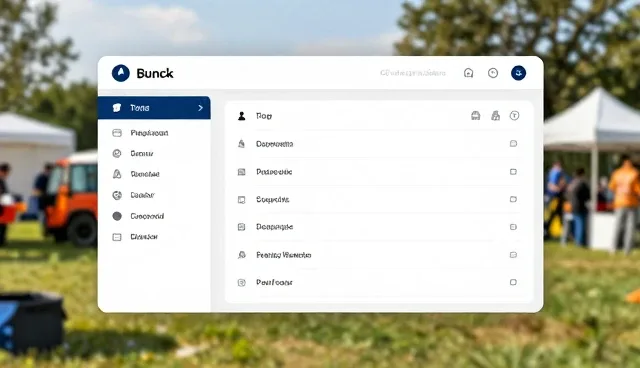640x368 pixels.
Task: Click the round Bunck logo icon
Action: click(121, 73)
